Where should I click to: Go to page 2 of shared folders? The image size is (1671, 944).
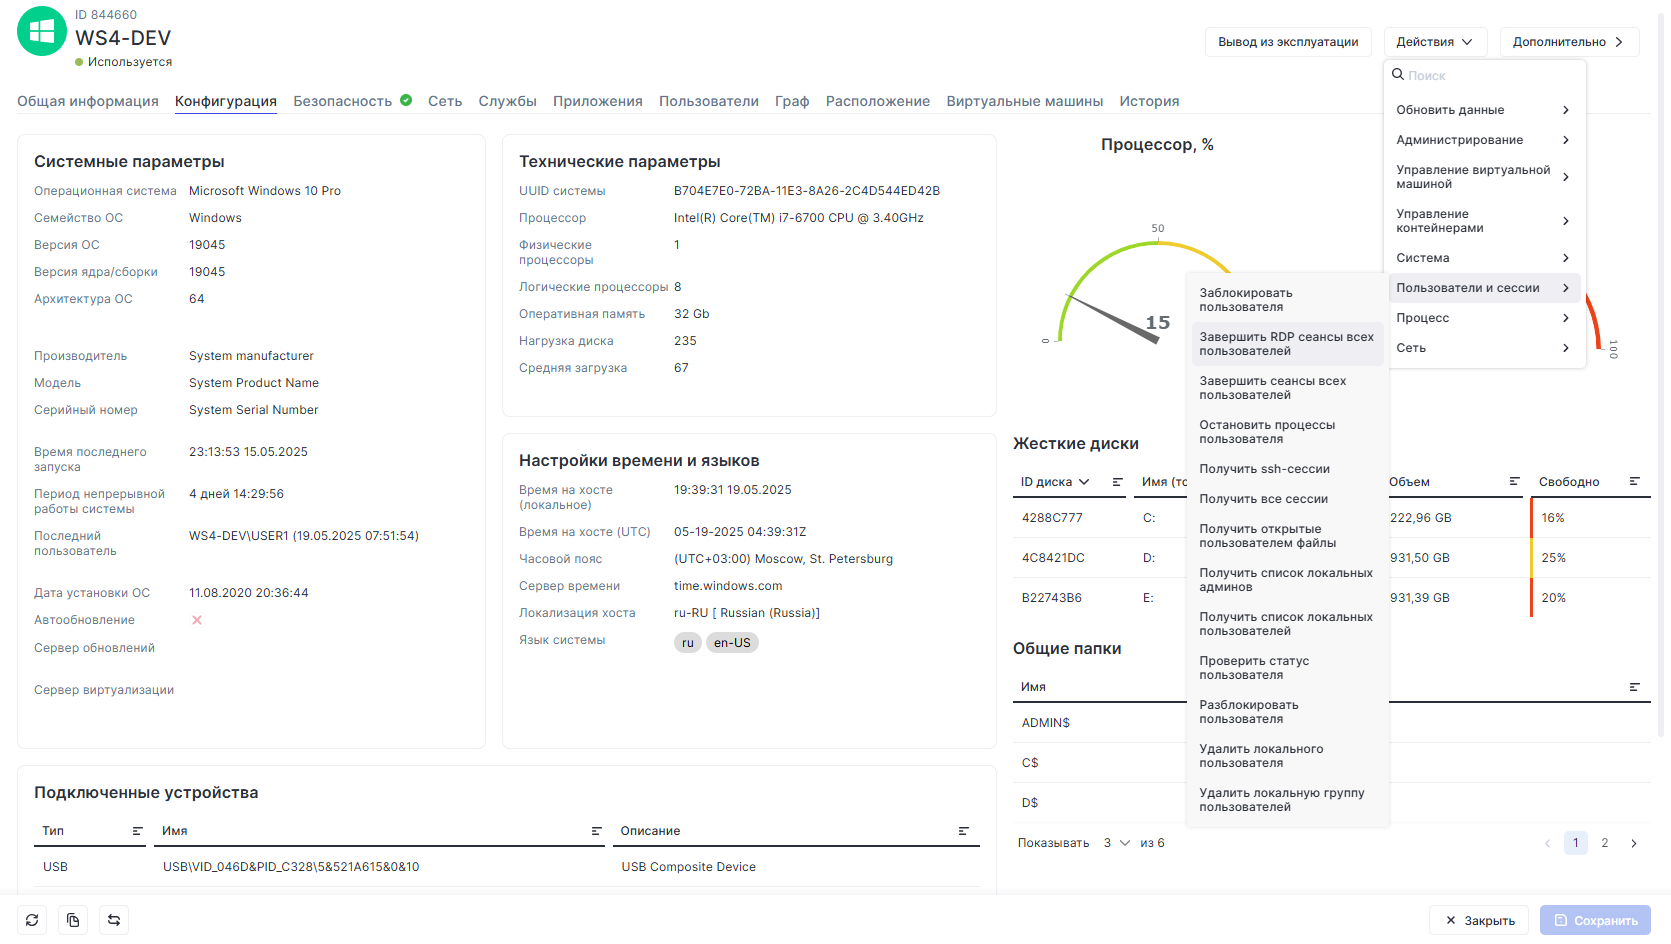click(1605, 843)
